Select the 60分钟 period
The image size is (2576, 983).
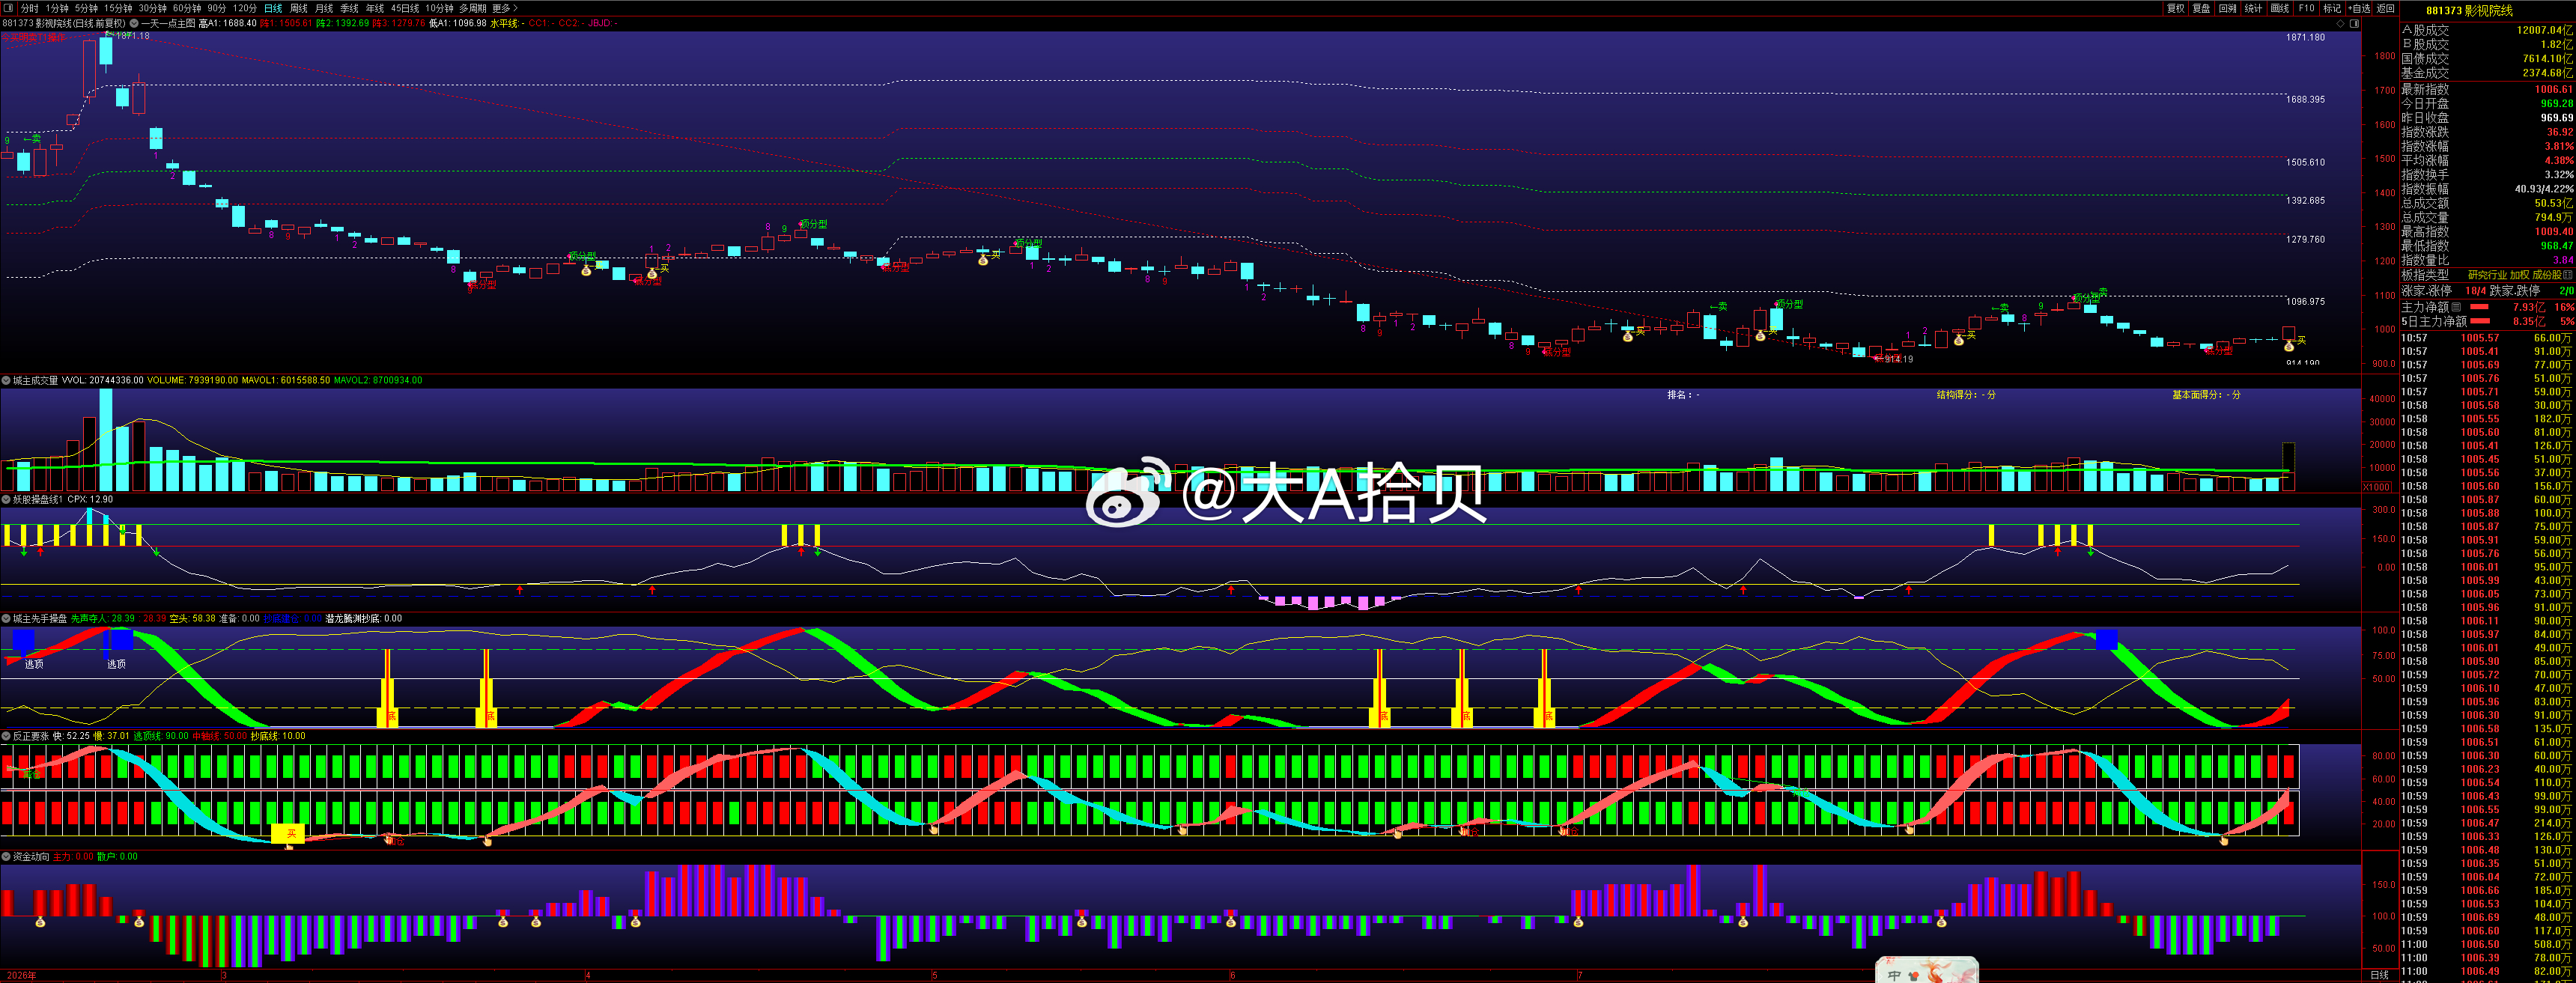(x=187, y=8)
